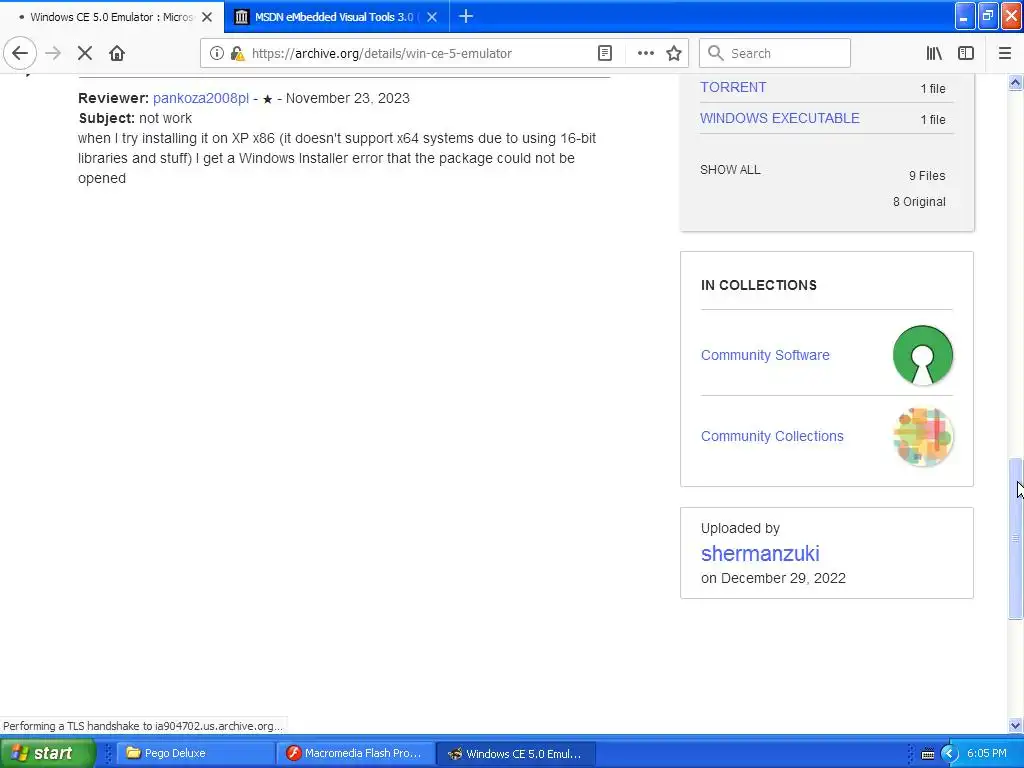
Task: Click the 9 Files count text
Action: 927,176
